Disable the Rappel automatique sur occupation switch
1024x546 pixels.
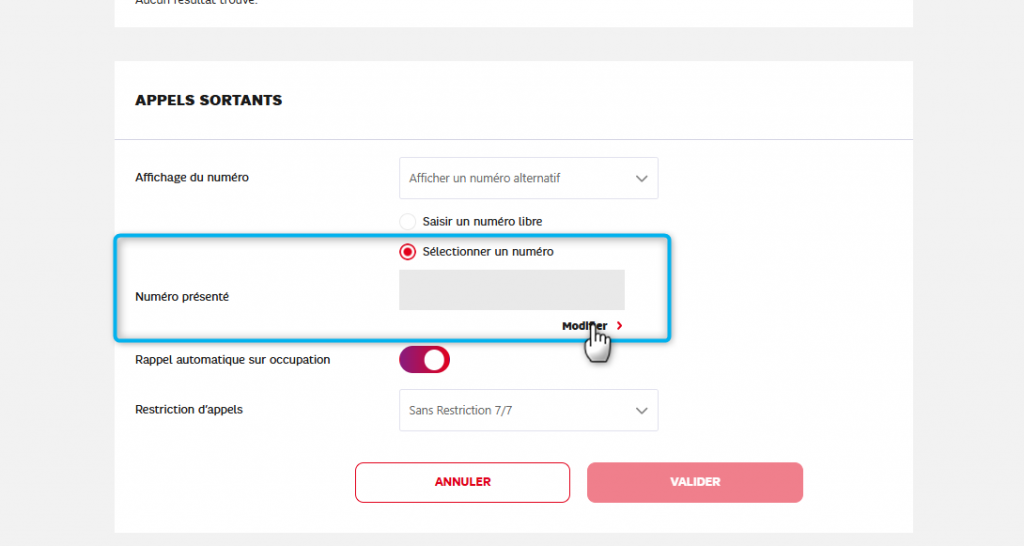(x=424, y=360)
